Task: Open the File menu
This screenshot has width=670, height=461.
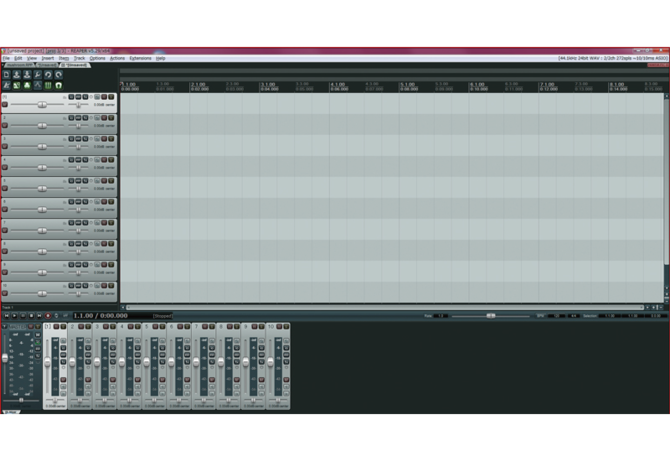Action: (6, 58)
